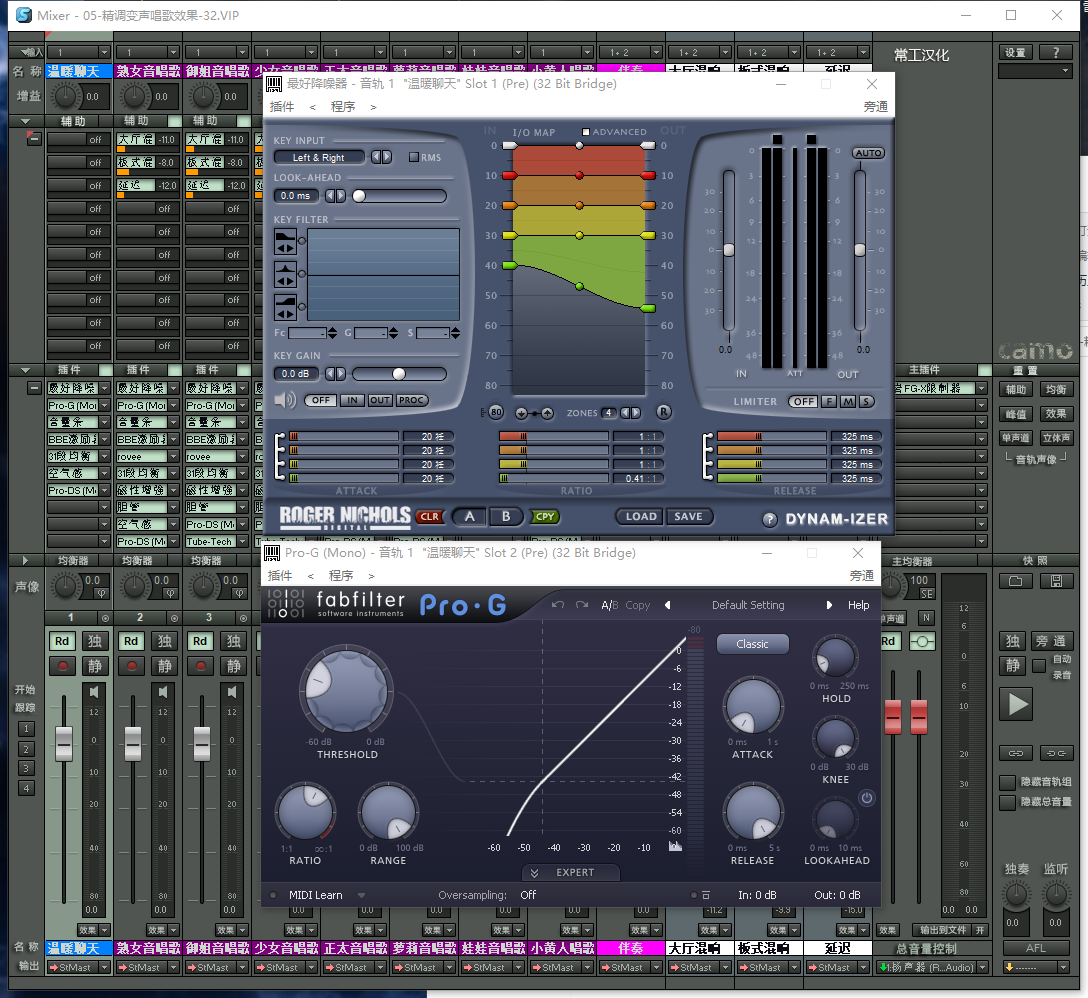This screenshot has width=1088, height=998.
Task: Click the LOAD button in Dynam-izer
Action: click(640, 516)
